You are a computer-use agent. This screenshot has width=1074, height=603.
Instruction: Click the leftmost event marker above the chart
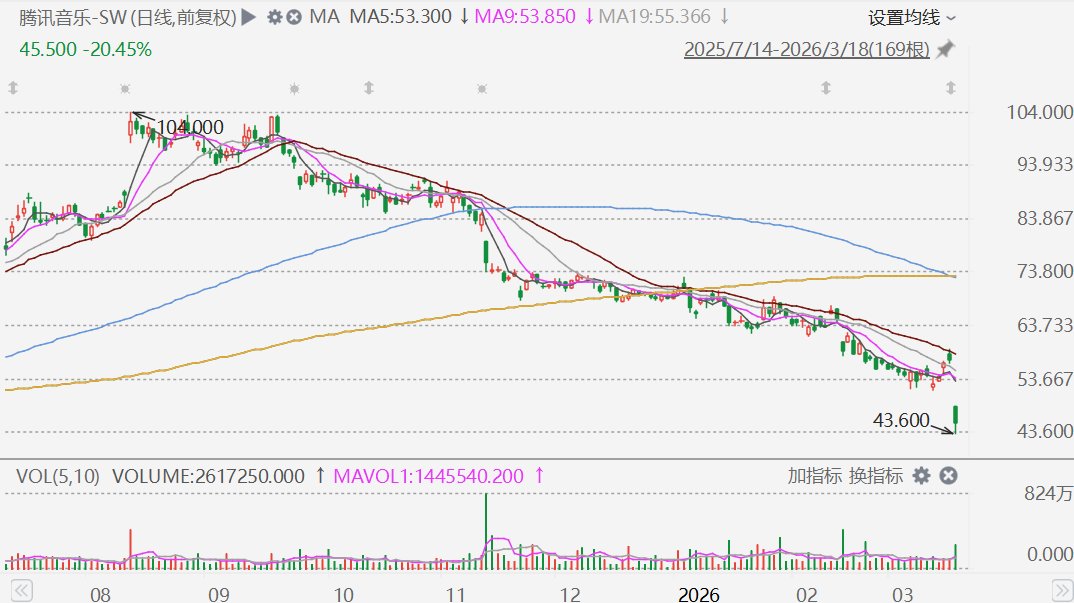pos(13,89)
